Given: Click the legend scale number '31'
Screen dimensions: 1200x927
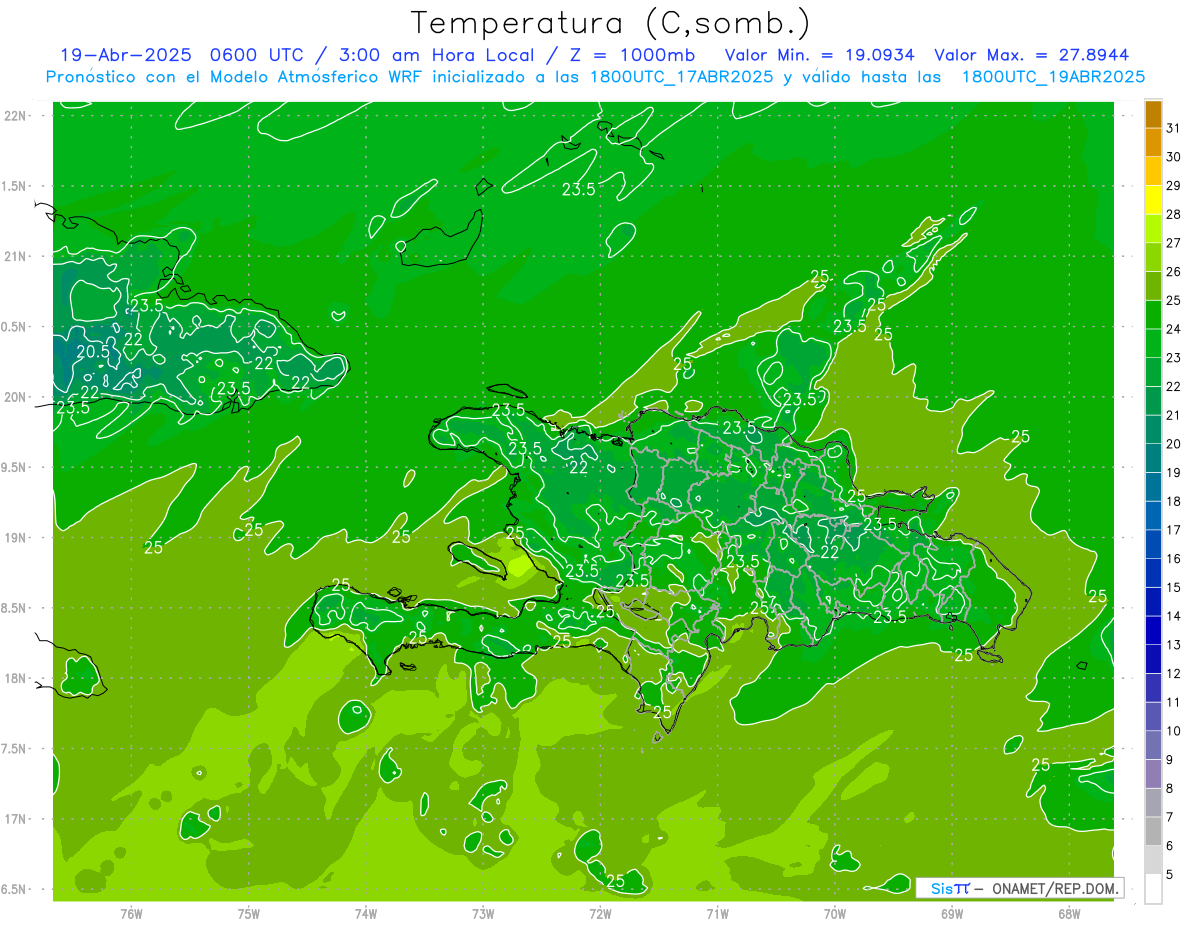Looking at the screenshot, I should tap(1174, 128).
